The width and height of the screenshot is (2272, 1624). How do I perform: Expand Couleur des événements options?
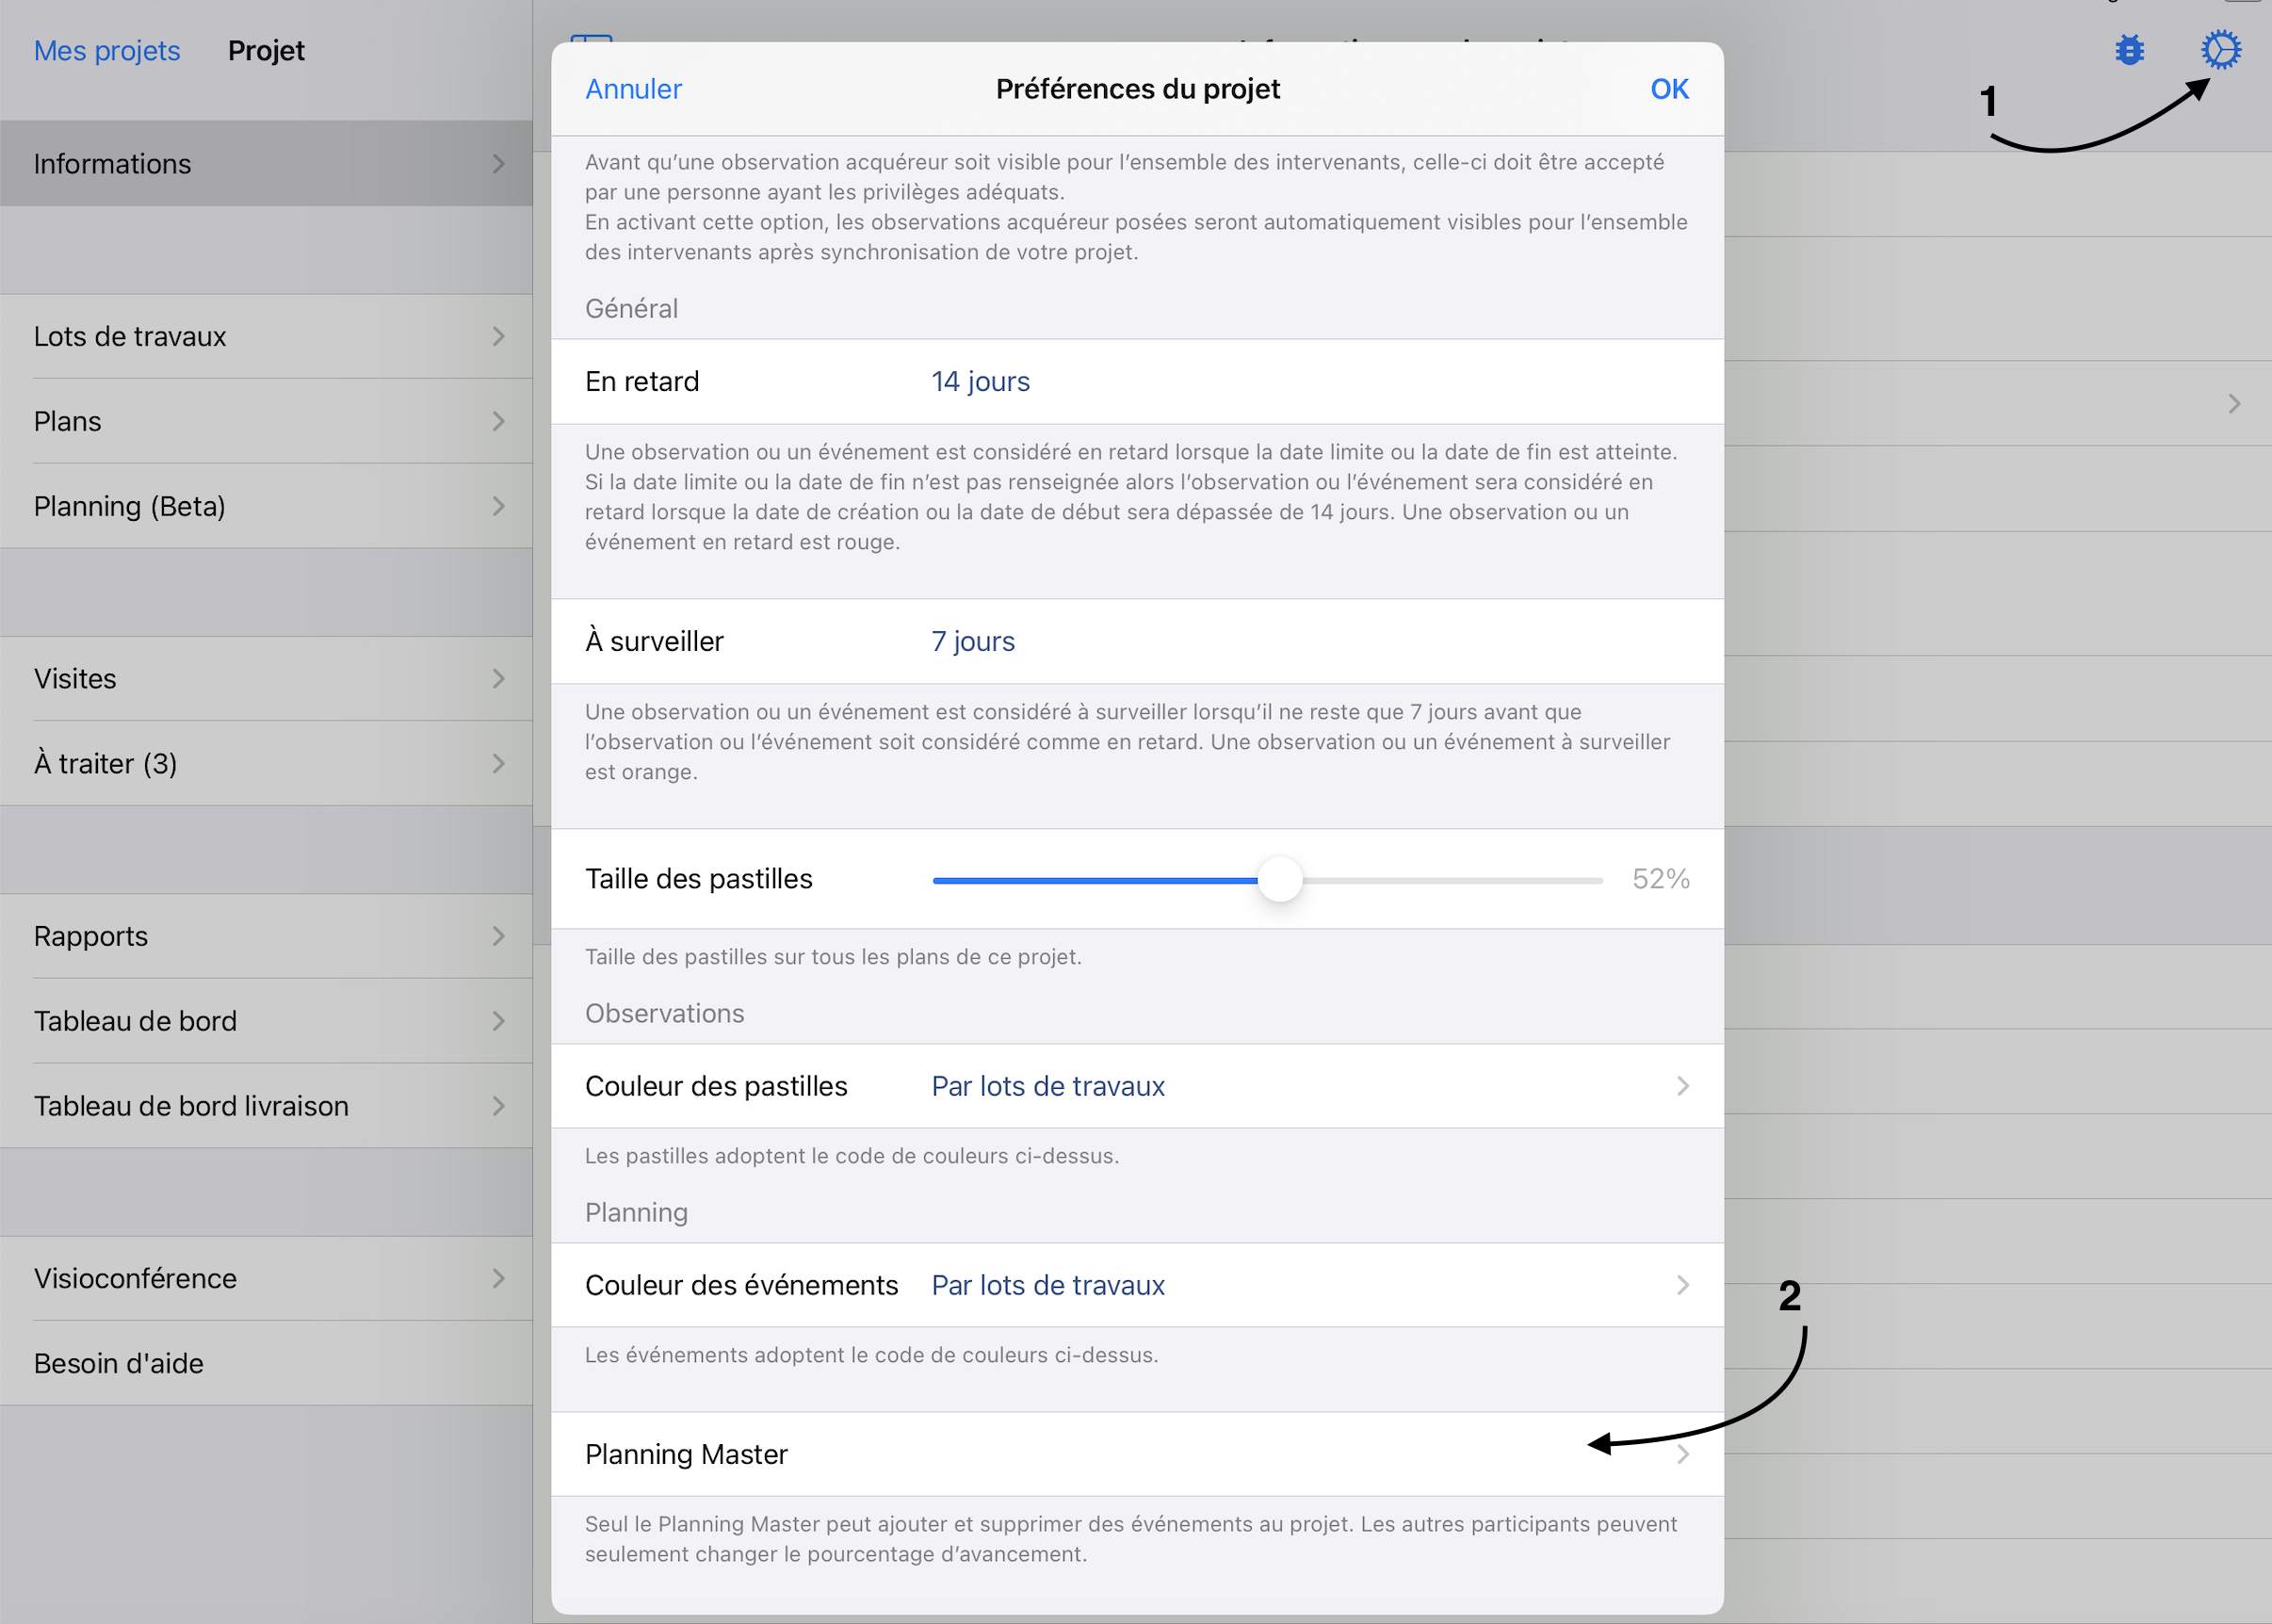pos(1682,1285)
